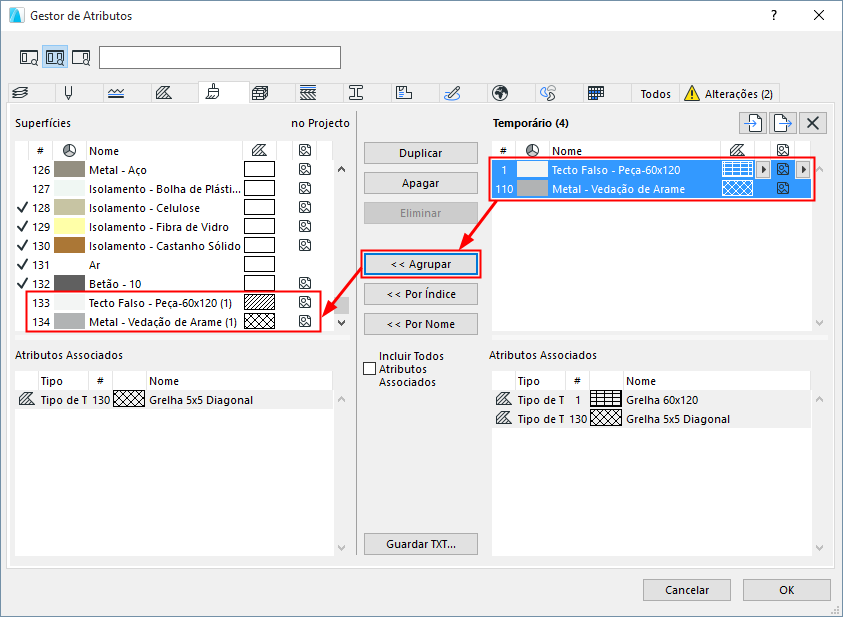843x617 pixels.
Task: Open the Surfaces paintbrush tab
Action: click(212, 93)
